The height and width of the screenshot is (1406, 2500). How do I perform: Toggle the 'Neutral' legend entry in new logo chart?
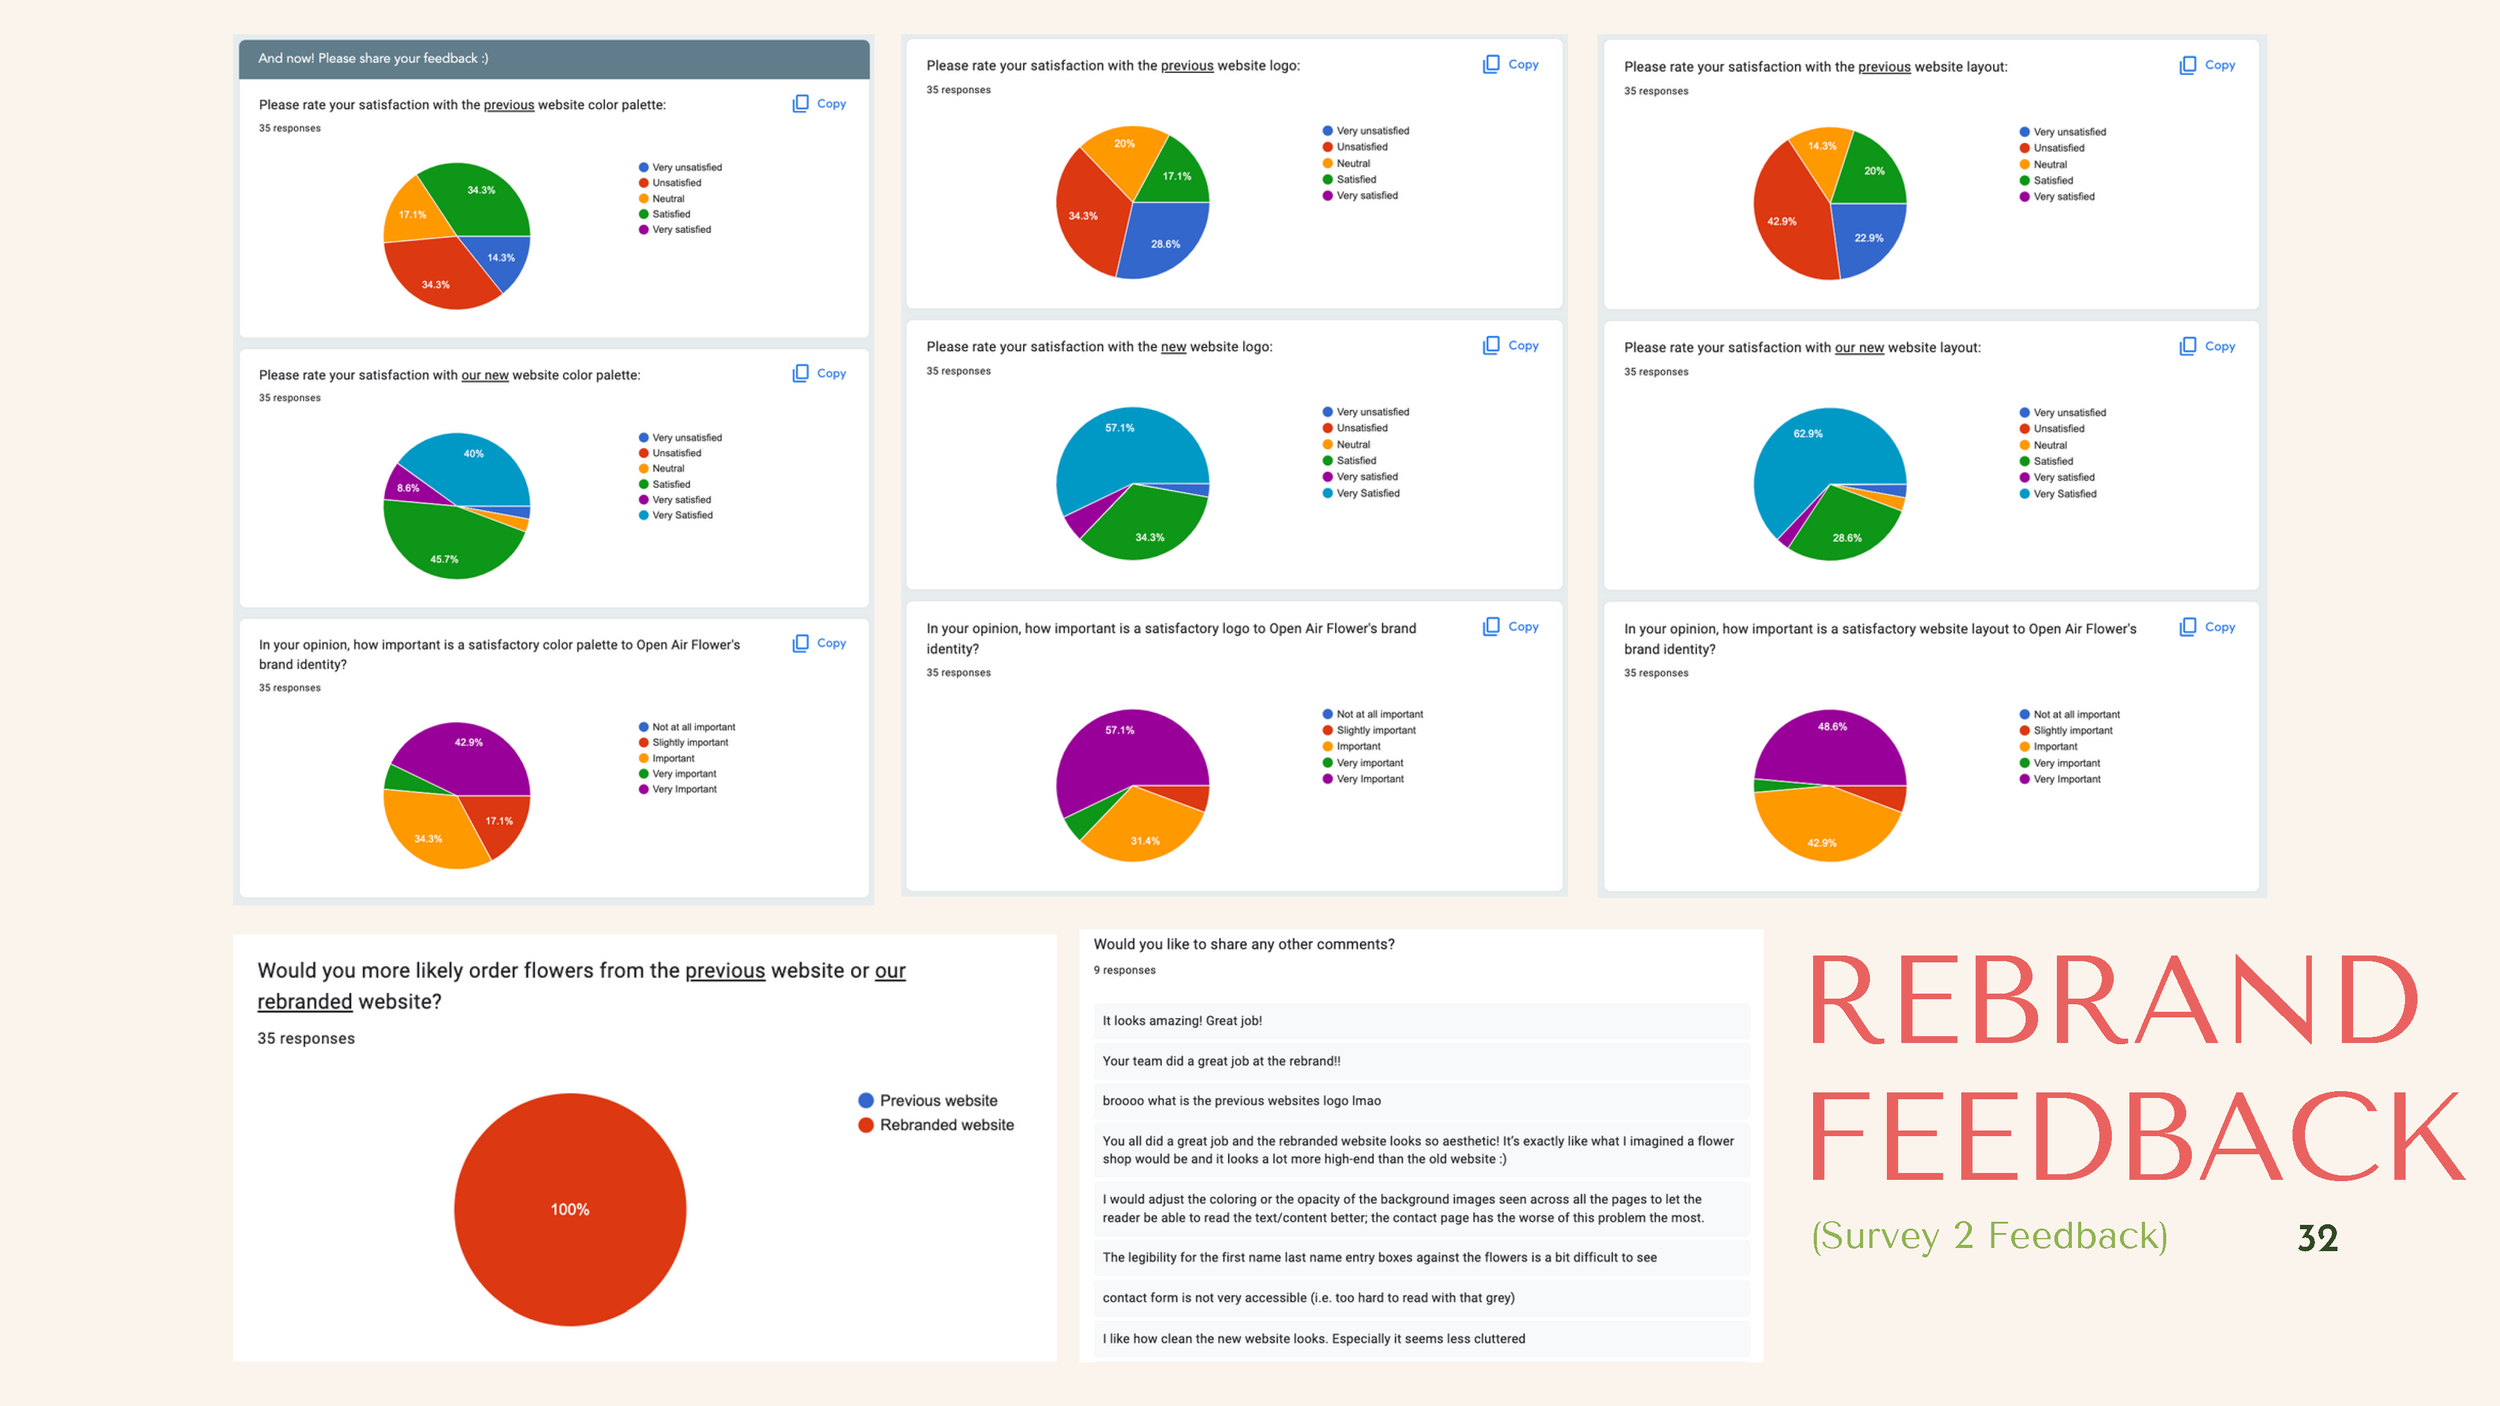(1352, 444)
